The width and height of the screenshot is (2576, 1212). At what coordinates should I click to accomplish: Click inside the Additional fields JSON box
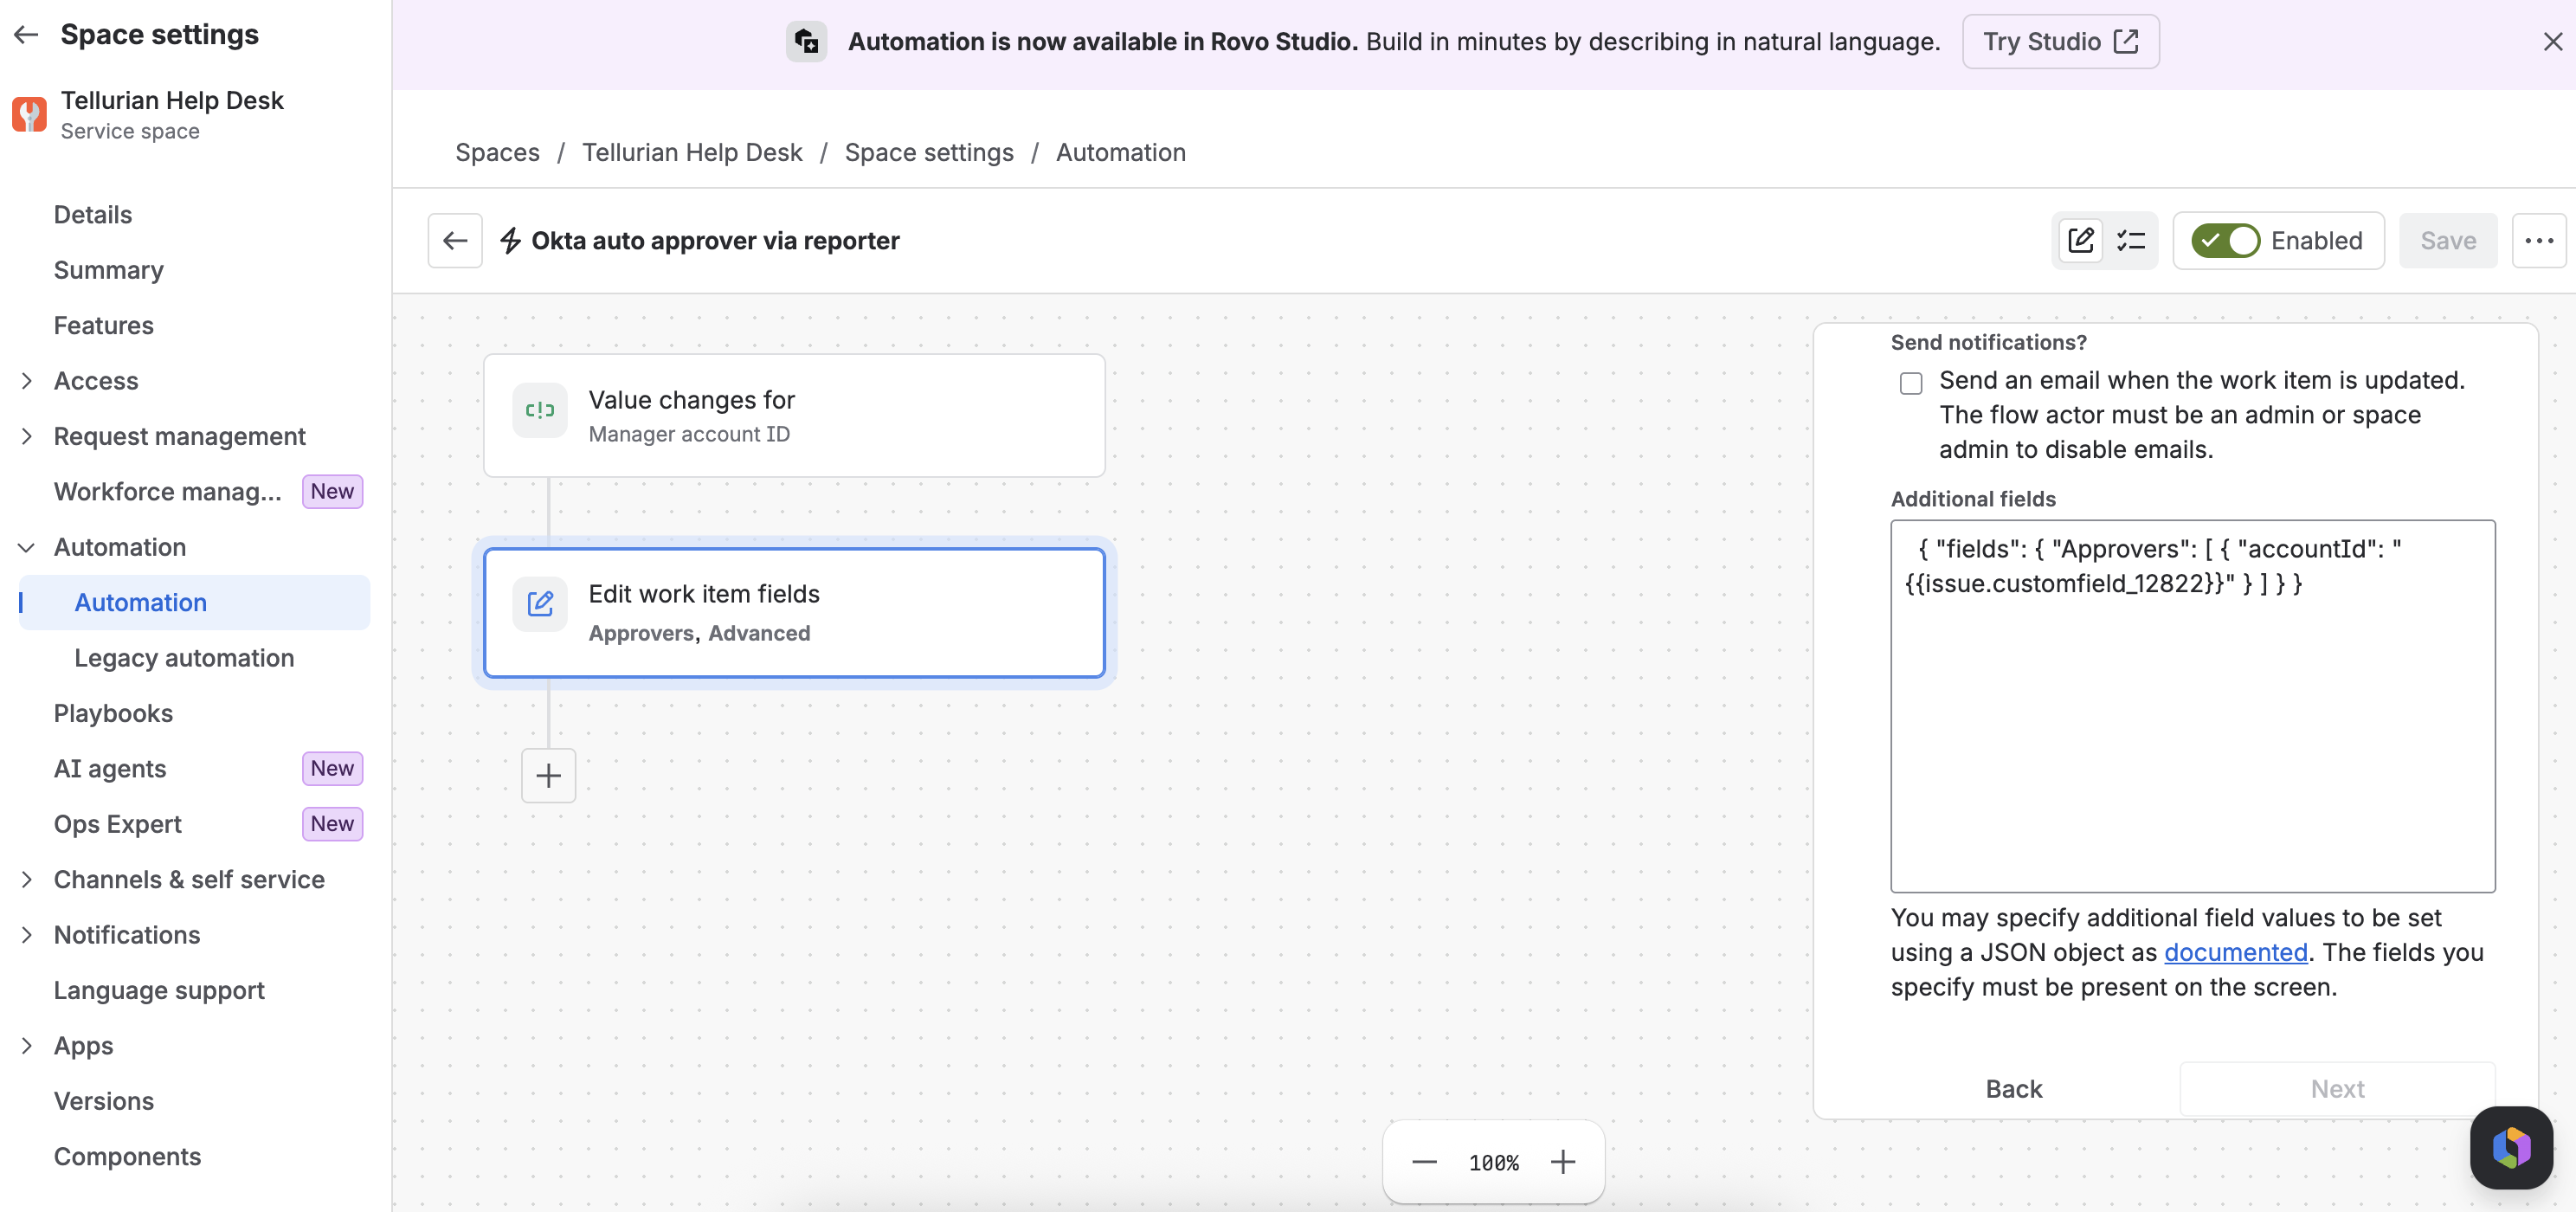[2192, 706]
